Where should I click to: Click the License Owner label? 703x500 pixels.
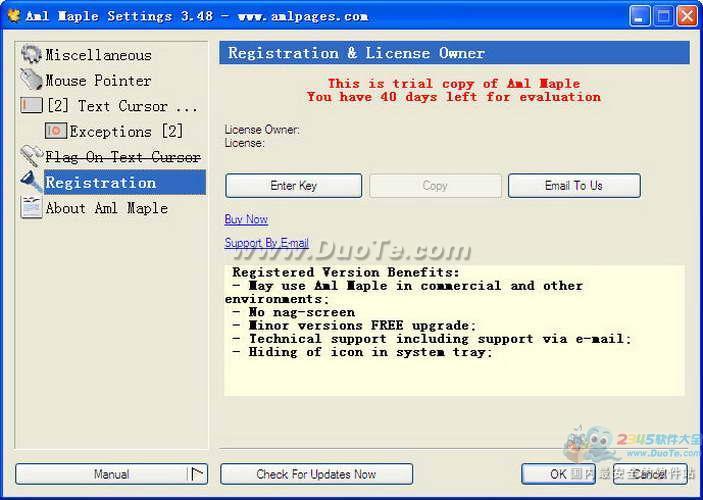(x=262, y=130)
